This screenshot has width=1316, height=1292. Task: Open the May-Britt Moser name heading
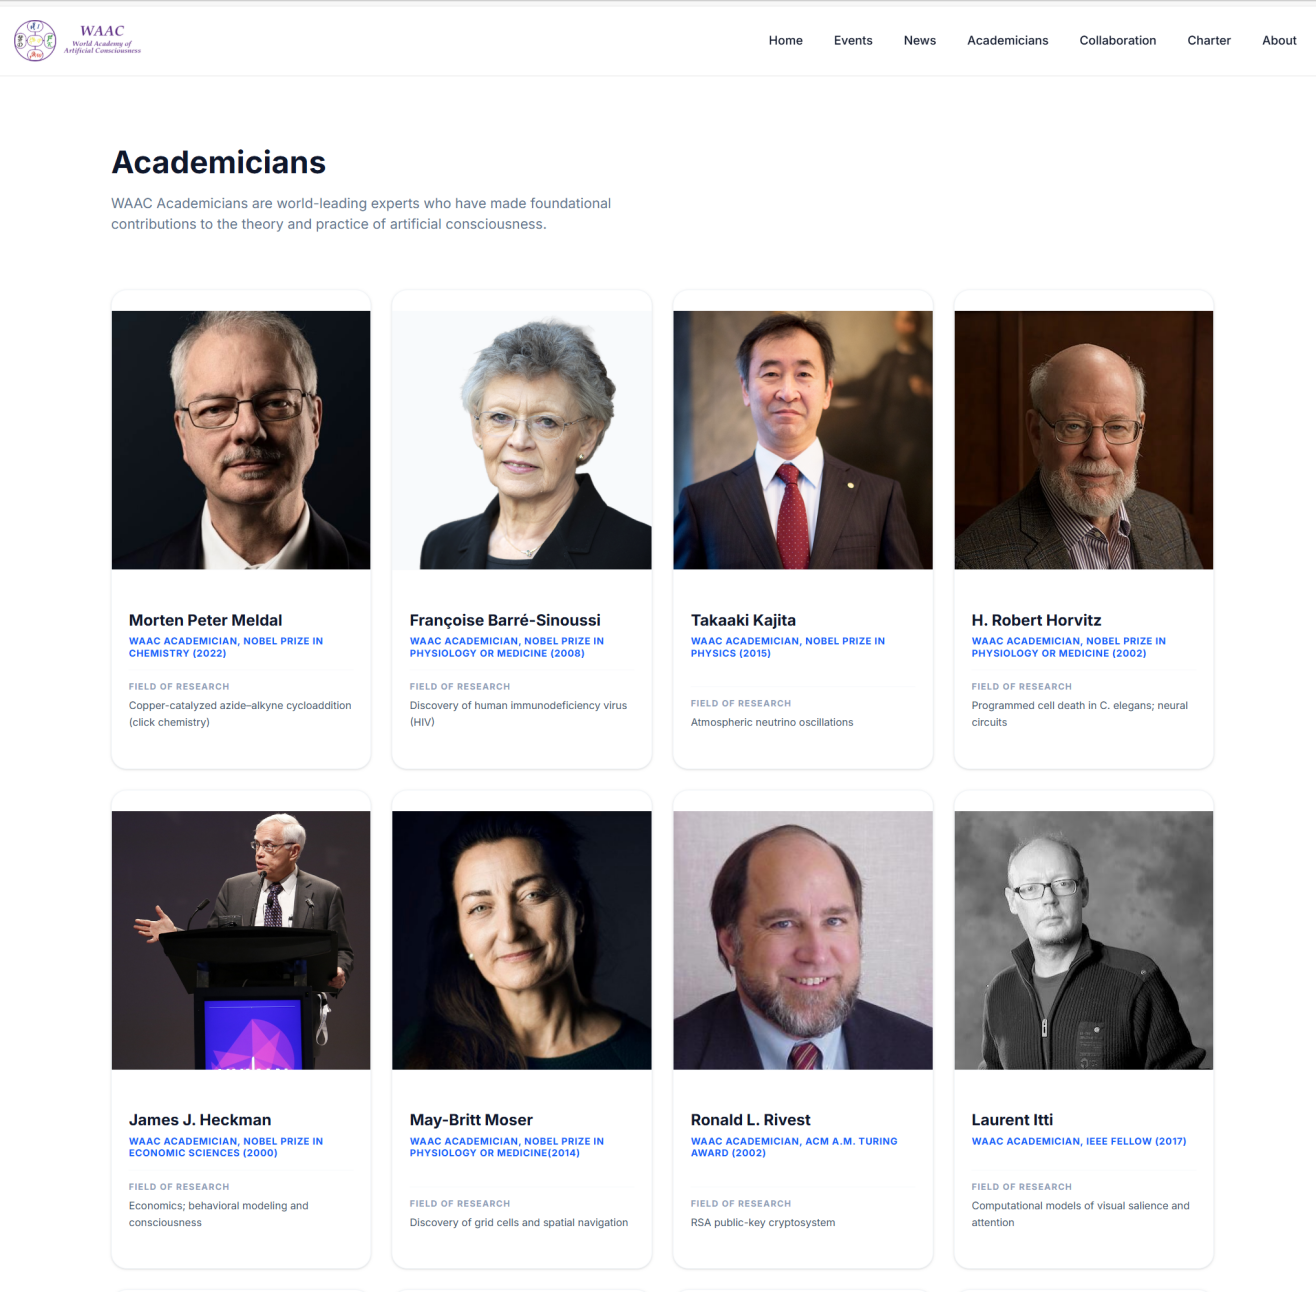click(x=471, y=1120)
